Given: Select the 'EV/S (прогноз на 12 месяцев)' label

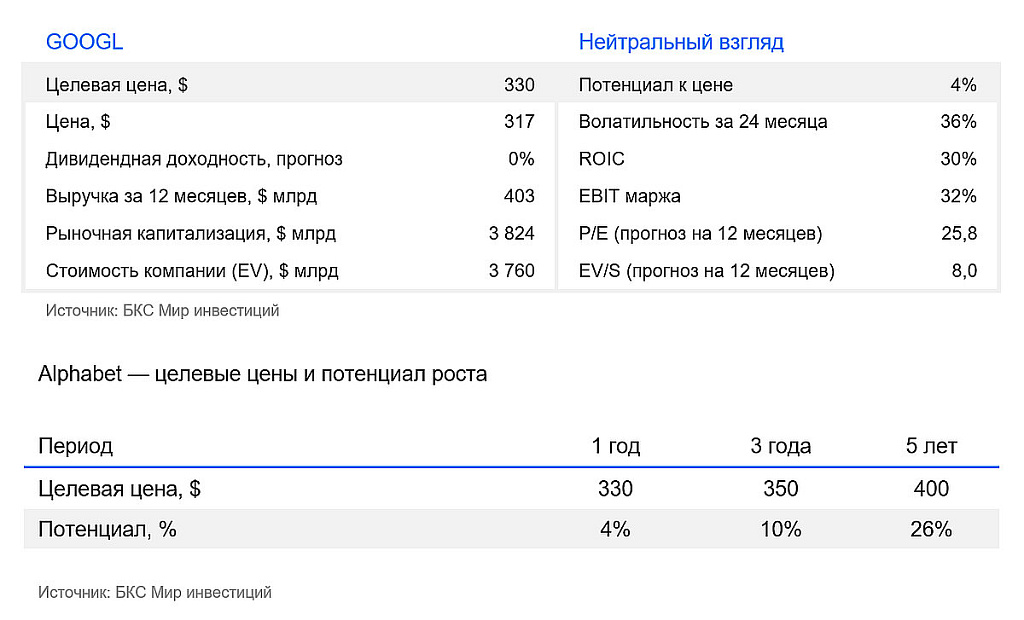Looking at the screenshot, I should pyautogui.click(x=706, y=271).
